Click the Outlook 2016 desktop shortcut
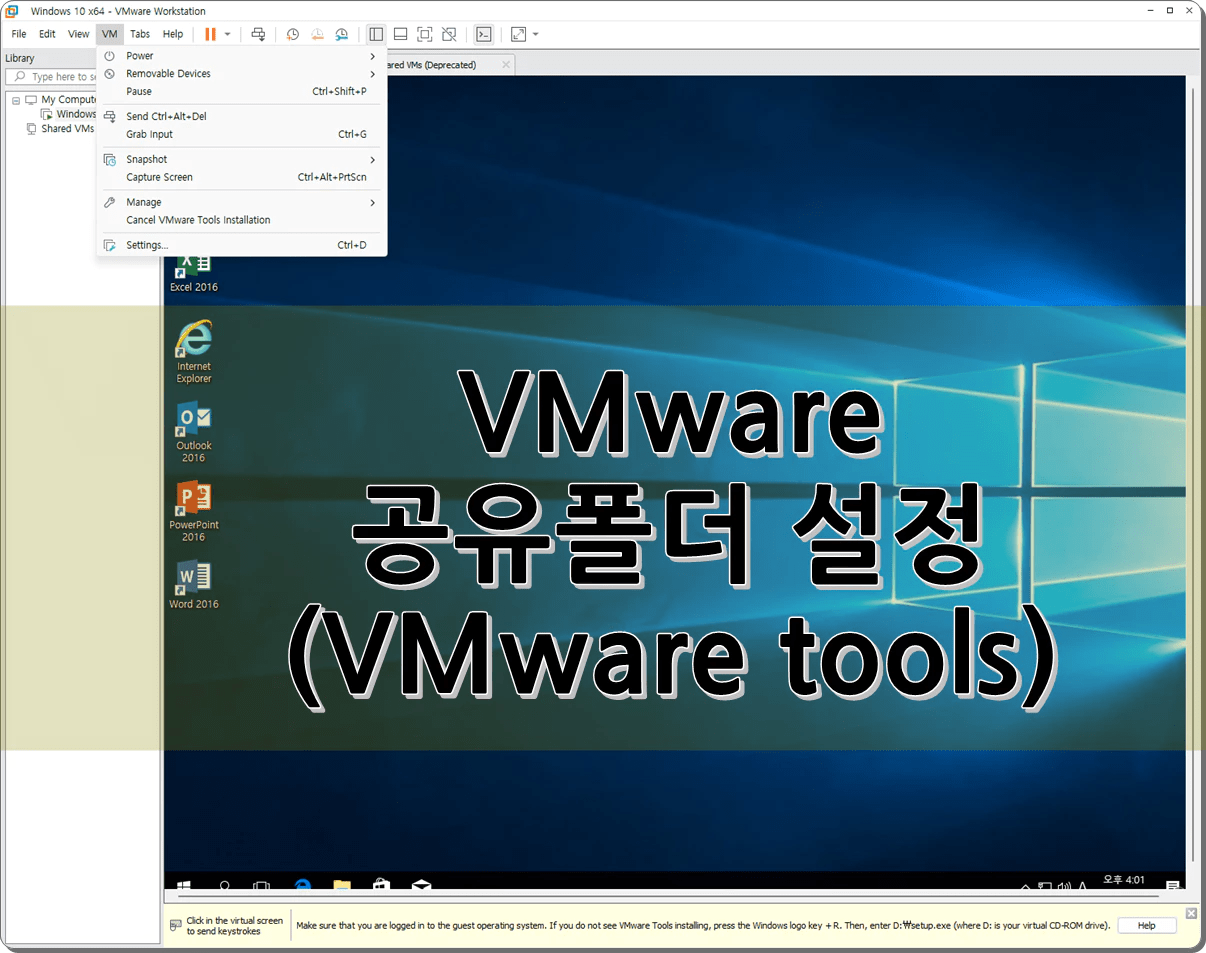 click(x=193, y=432)
